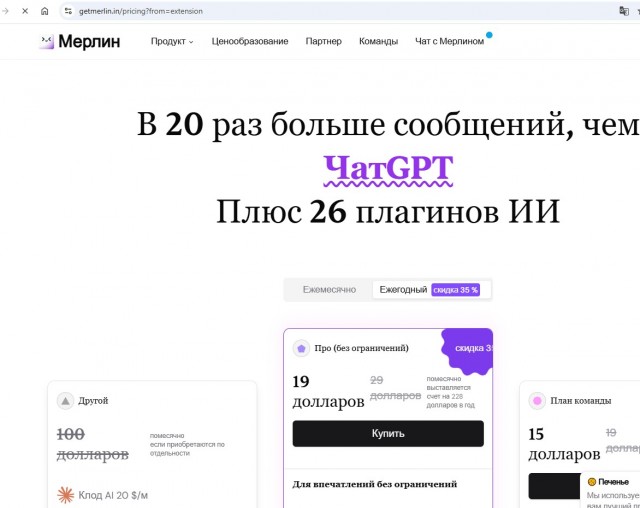Click the cookie icon in Печенье popup
This screenshot has width=640, height=508.
[x=591, y=482]
